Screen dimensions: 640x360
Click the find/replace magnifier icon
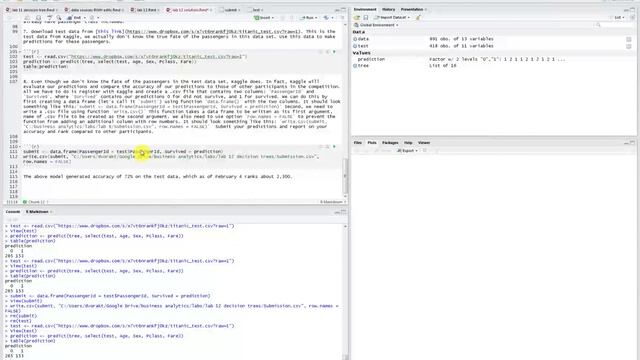pyautogui.click(x=59, y=18)
